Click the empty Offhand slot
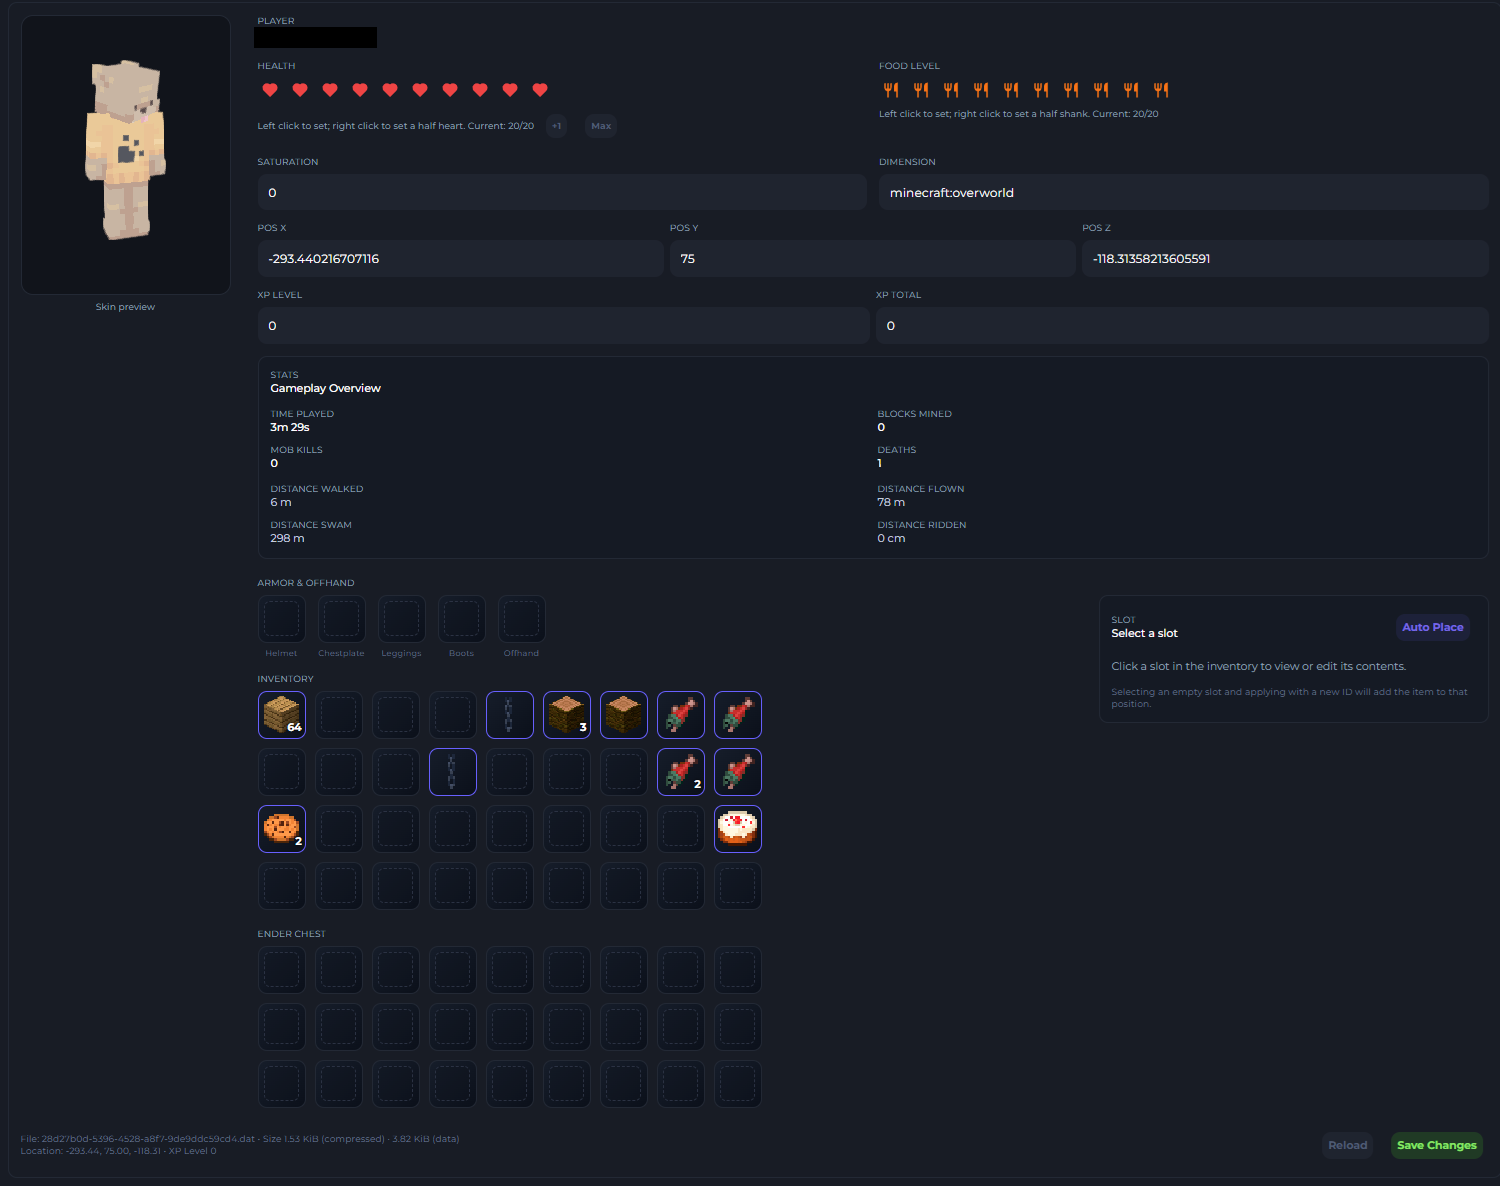1500x1186 pixels. (522, 620)
